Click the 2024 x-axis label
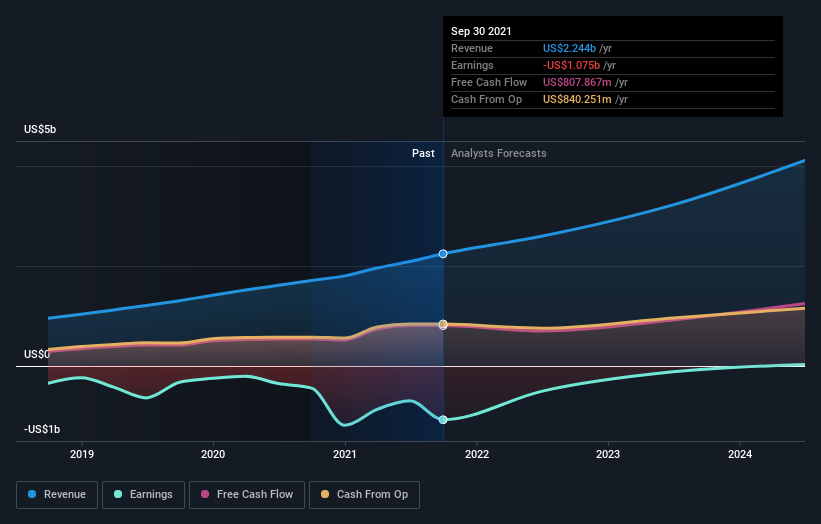 [740, 454]
